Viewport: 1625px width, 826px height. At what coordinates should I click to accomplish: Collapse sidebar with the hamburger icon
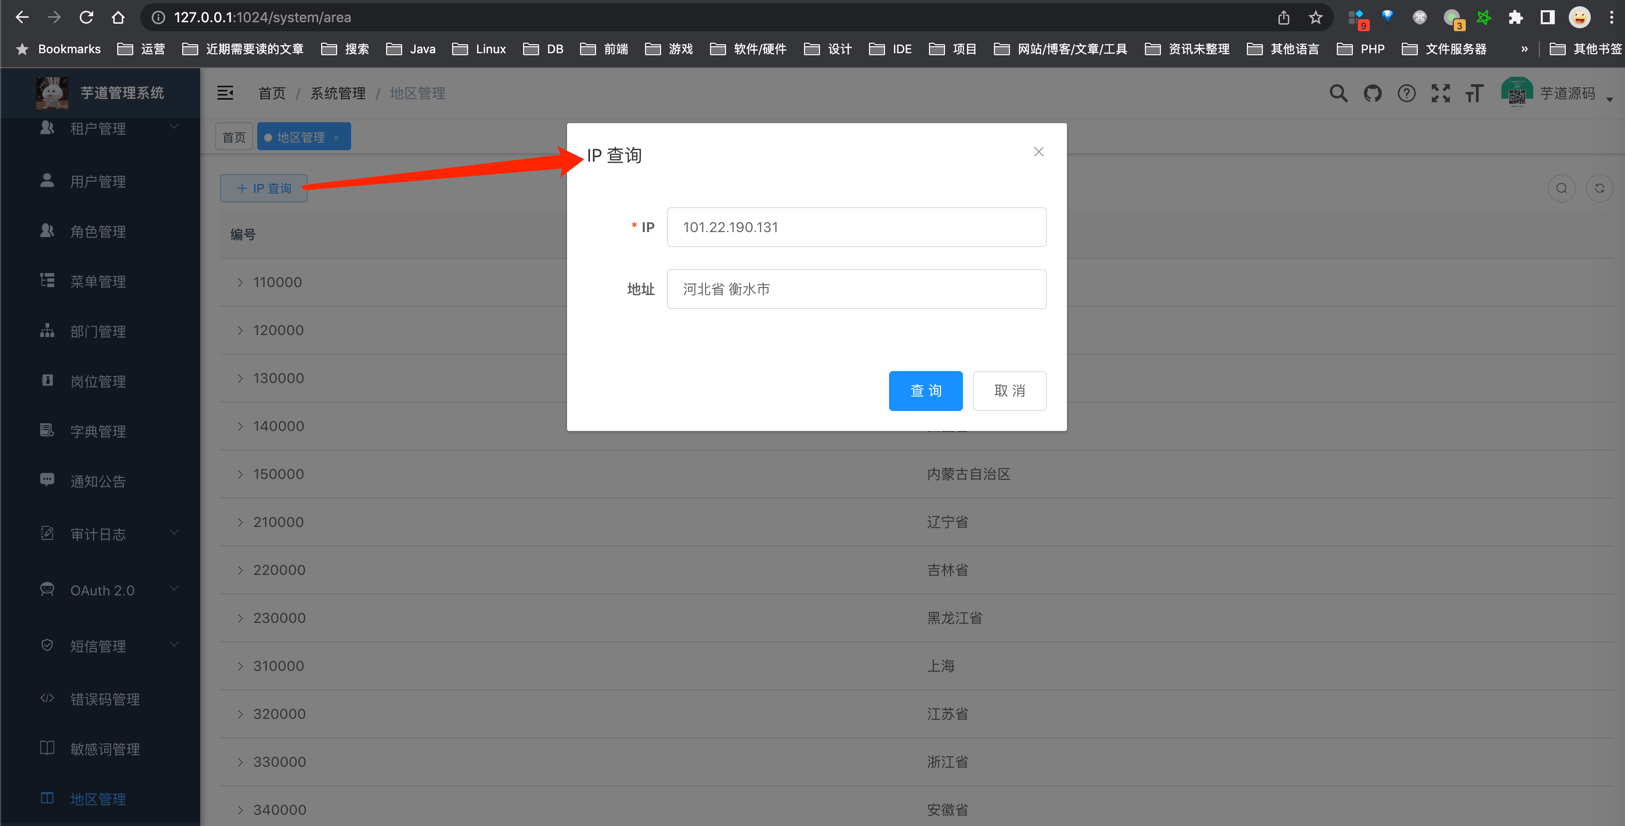click(x=226, y=93)
